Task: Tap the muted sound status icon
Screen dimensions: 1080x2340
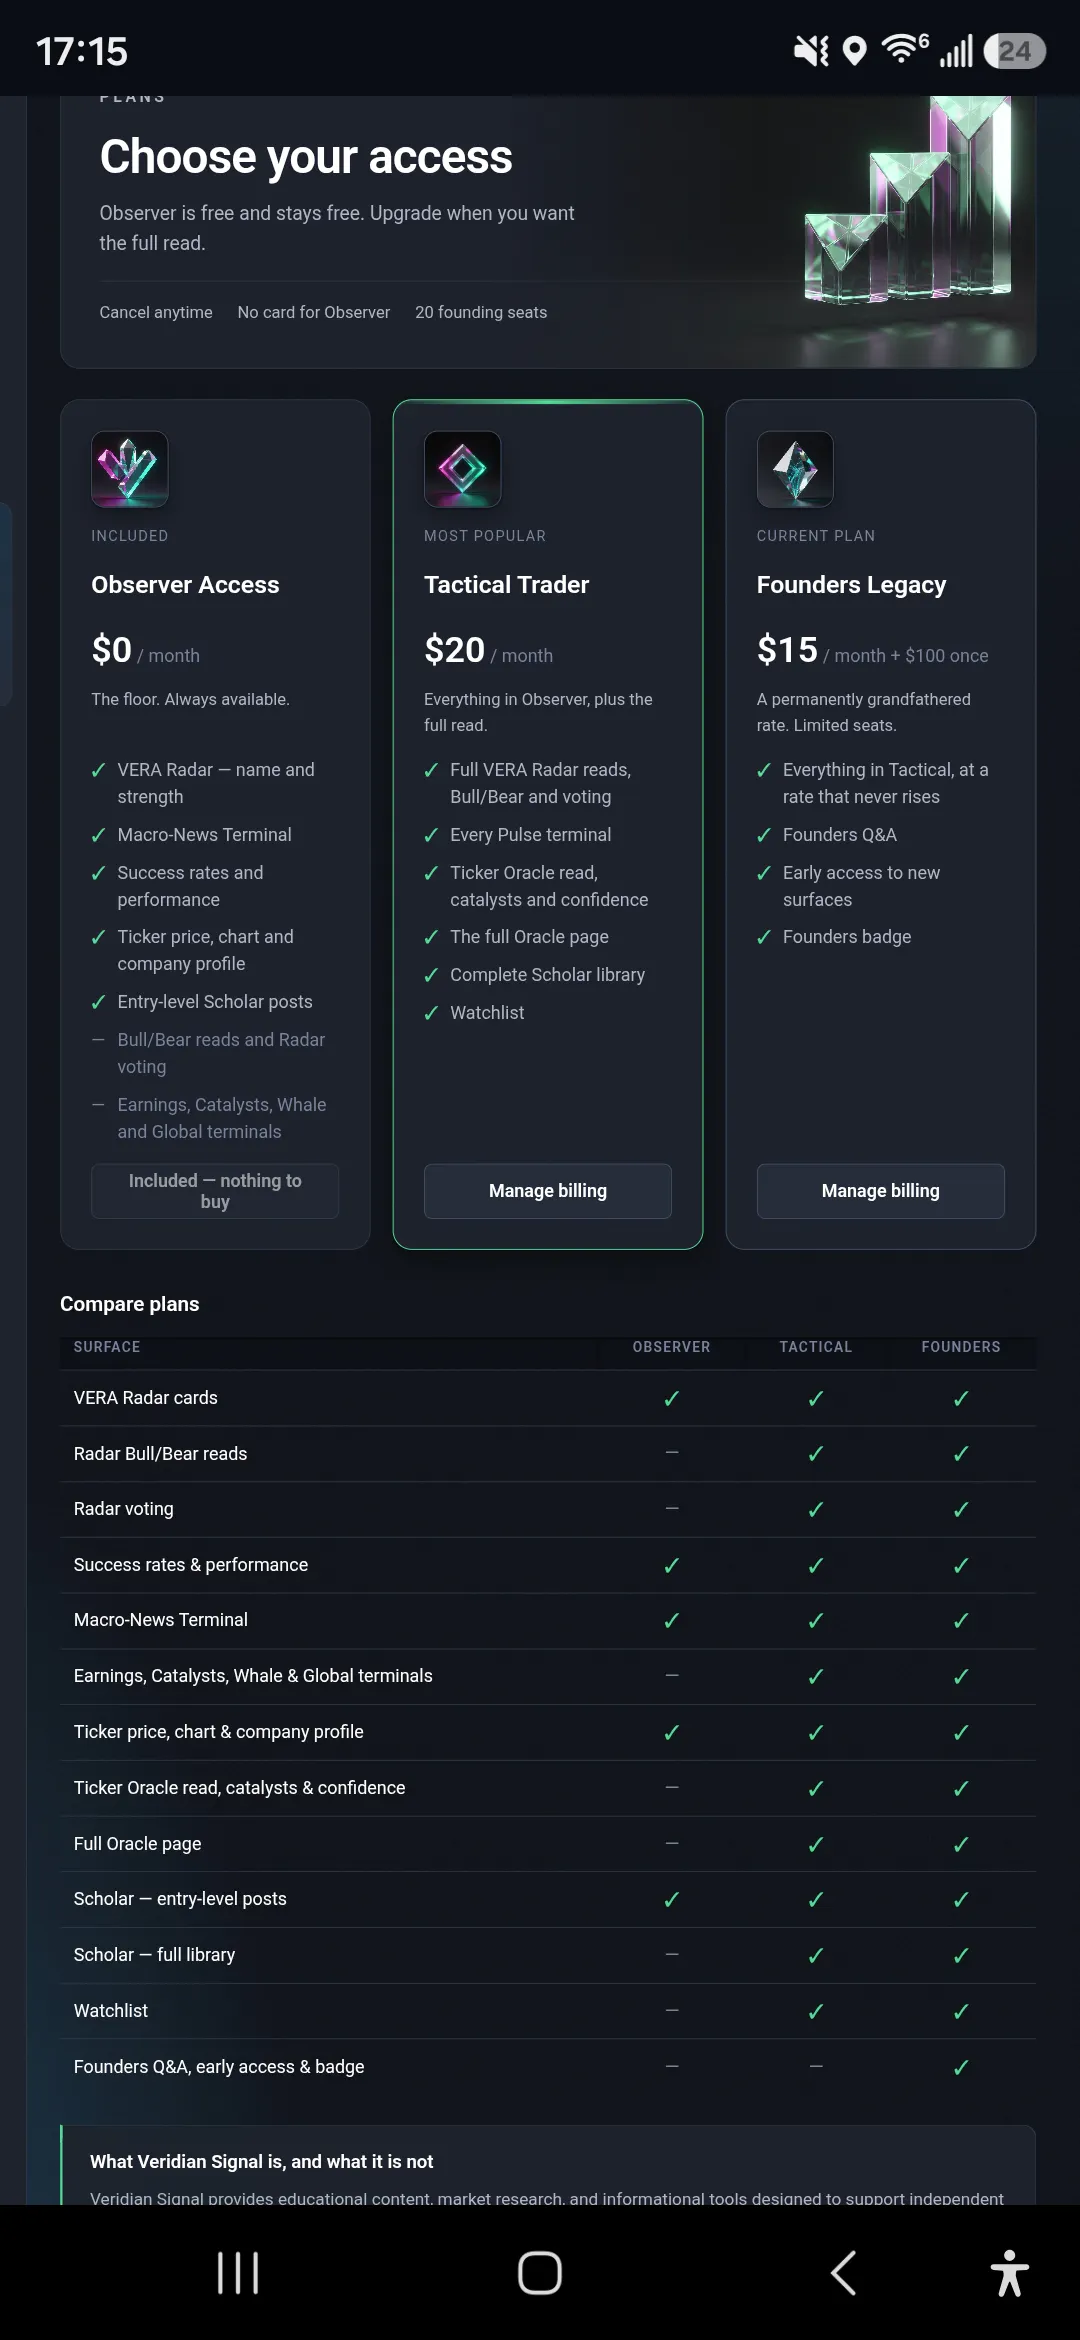Action: pos(811,50)
